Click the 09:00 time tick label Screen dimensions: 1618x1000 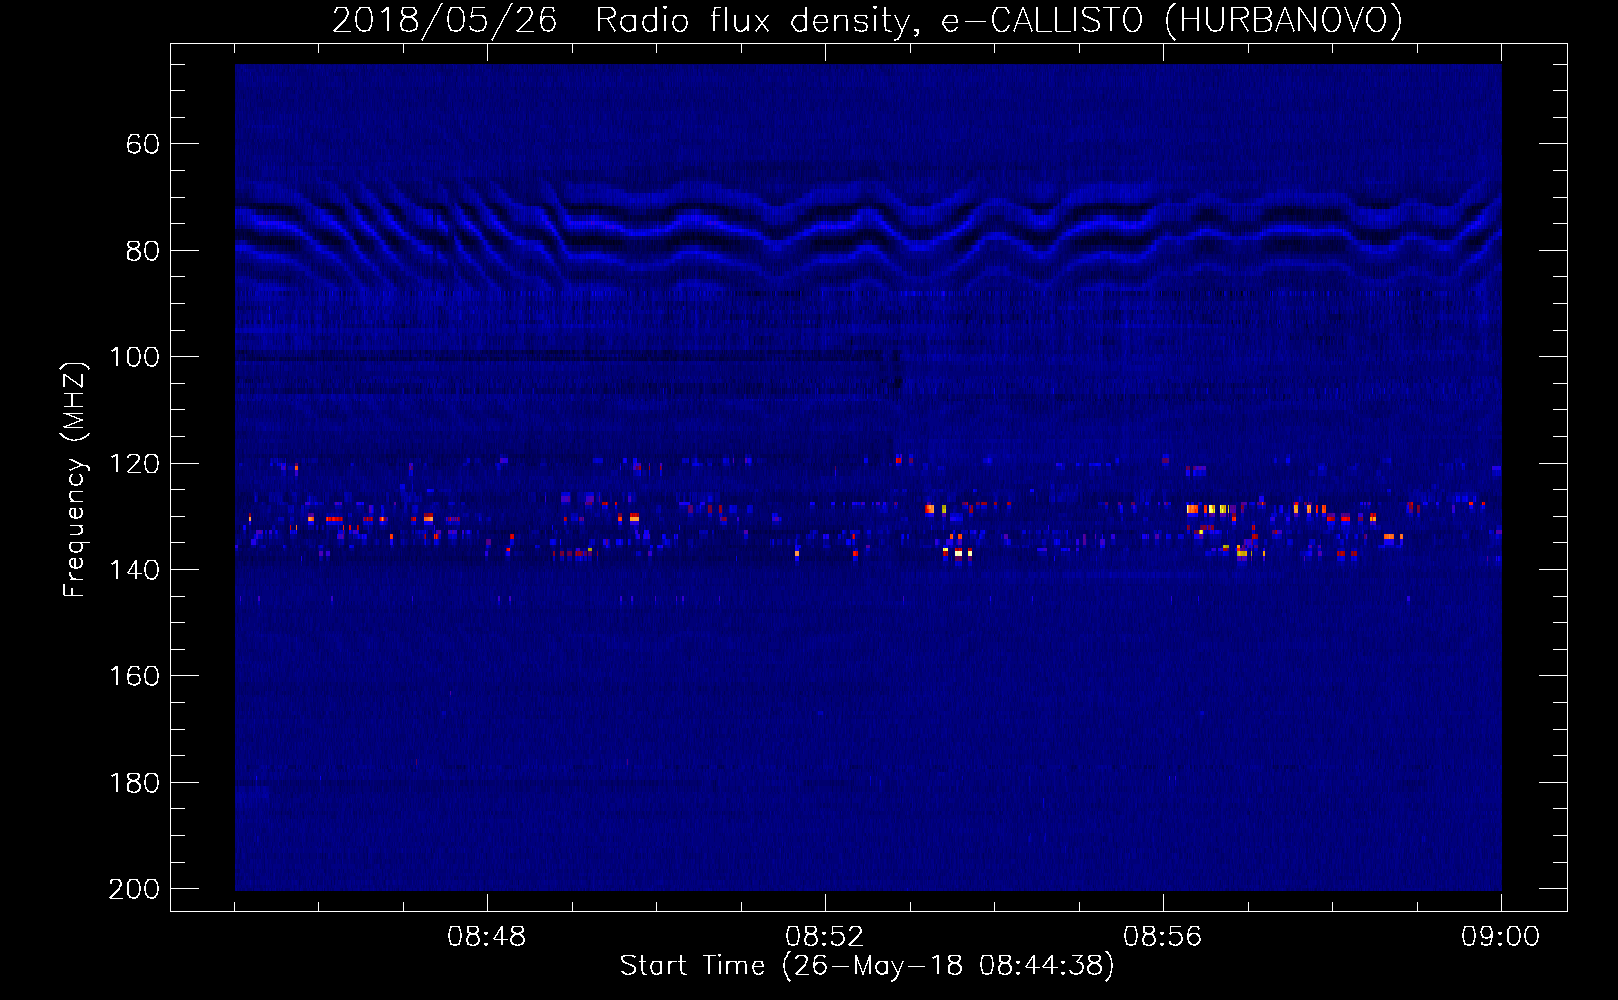tap(1501, 937)
